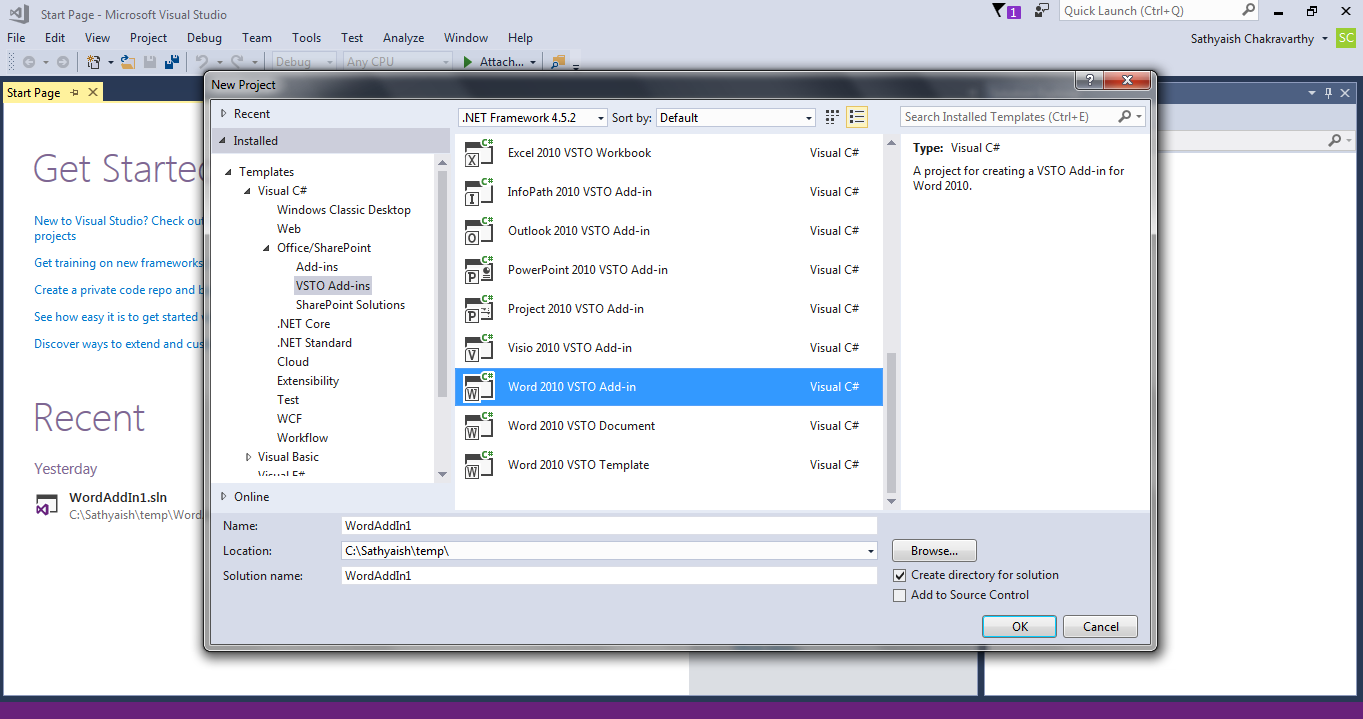Image resolution: width=1363 pixels, height=719 pixels.
Task: Switch templates to small icons view
Action: [x=832, y=117]
